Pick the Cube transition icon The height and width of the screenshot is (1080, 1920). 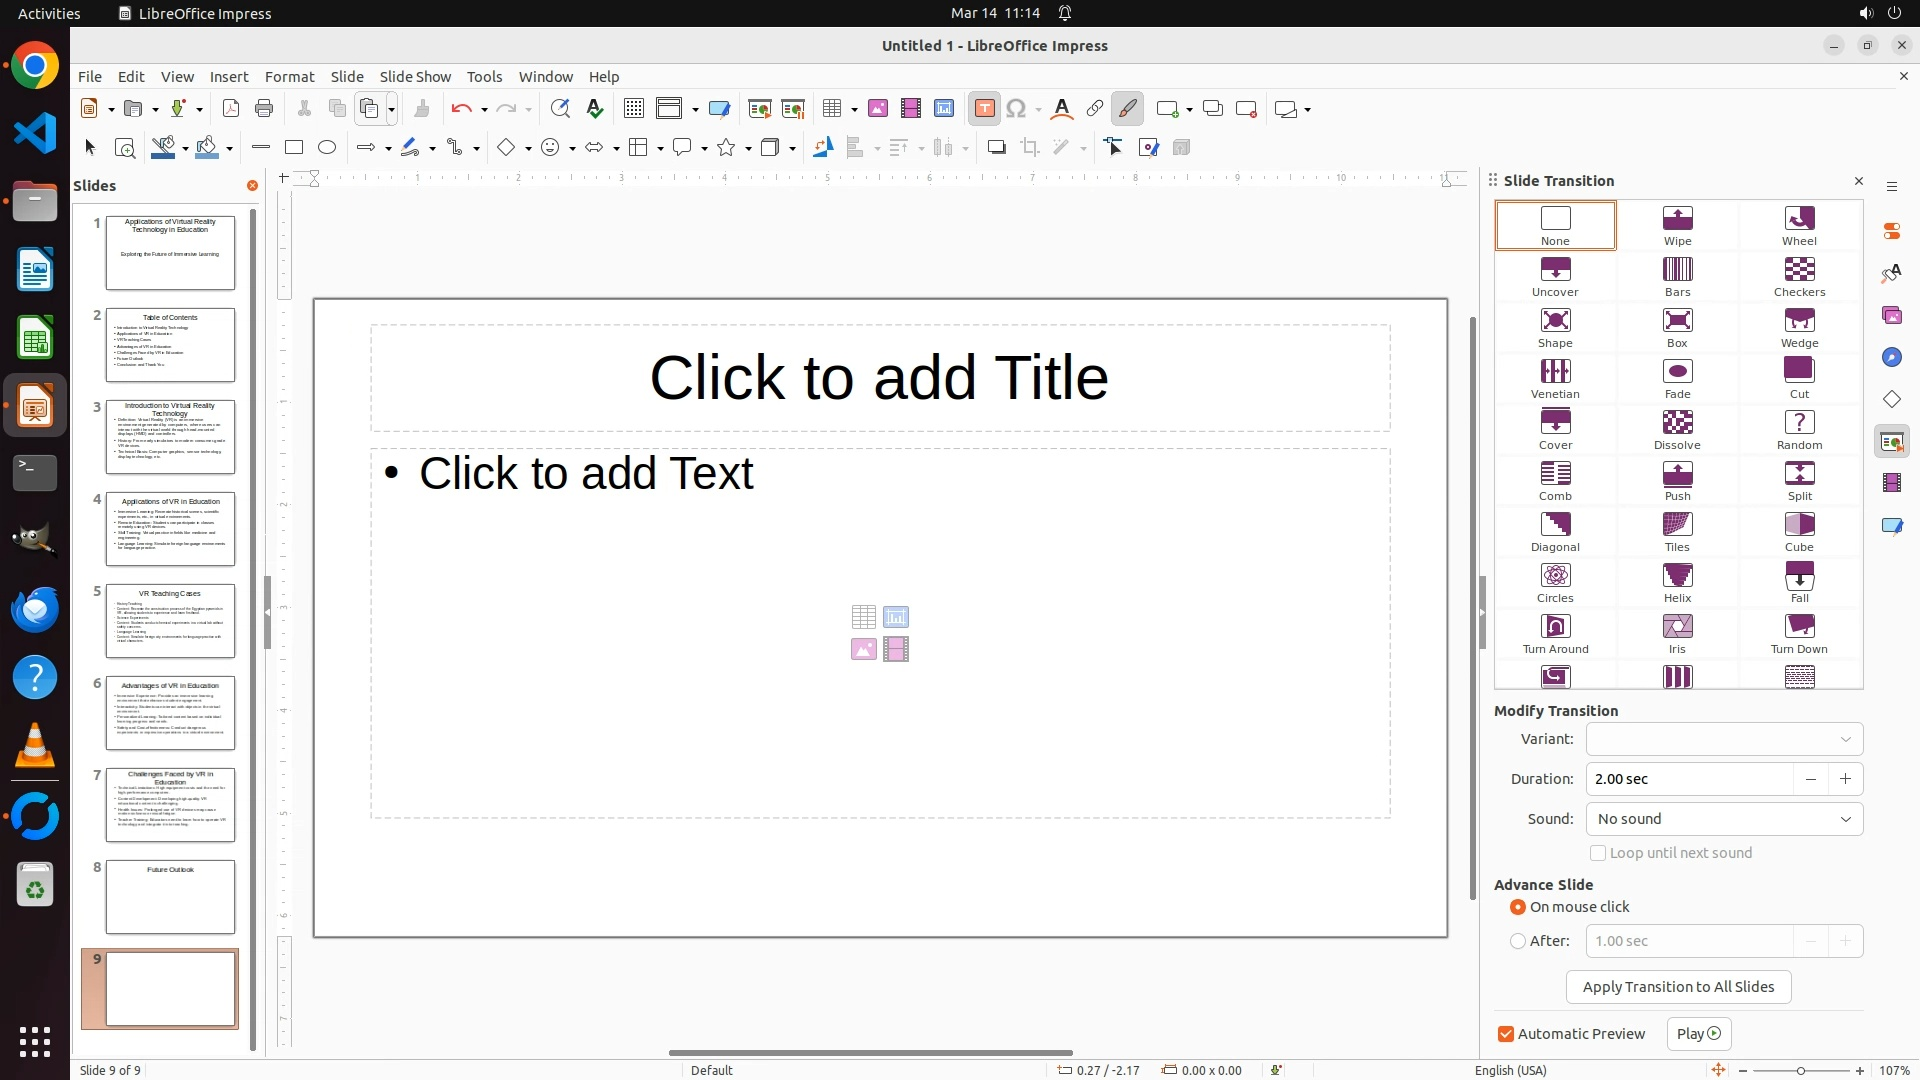tap(1799, 531)
